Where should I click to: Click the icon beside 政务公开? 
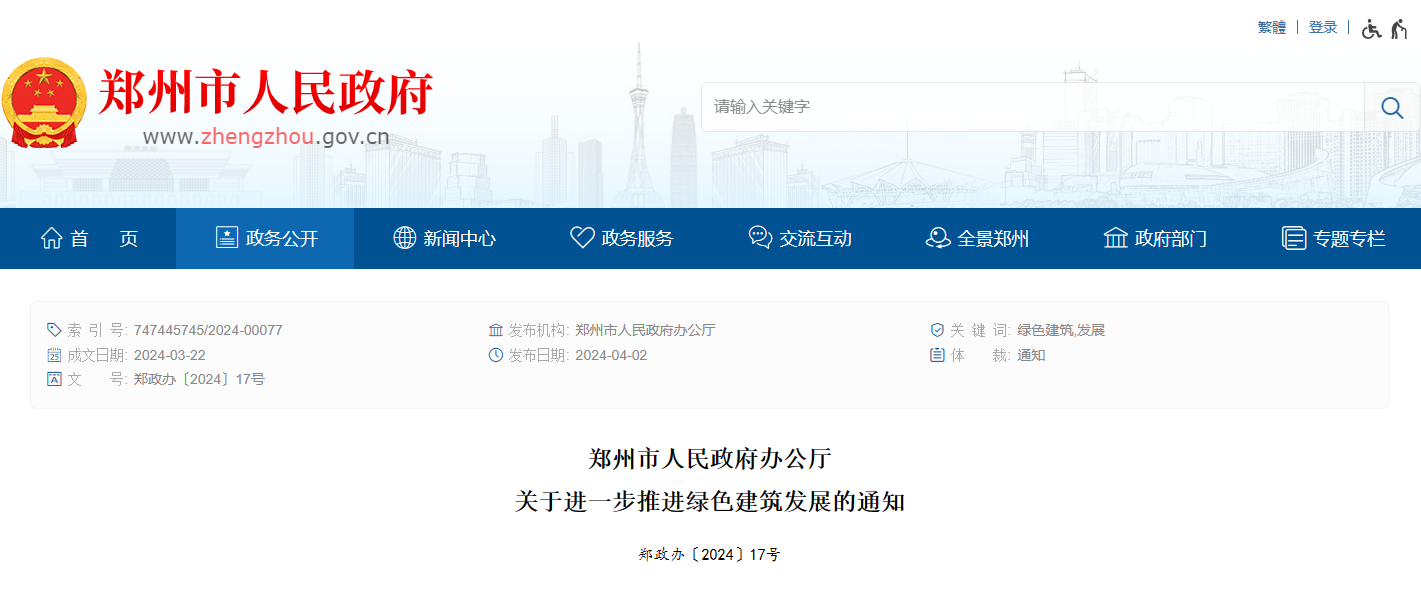coord(227,238)
